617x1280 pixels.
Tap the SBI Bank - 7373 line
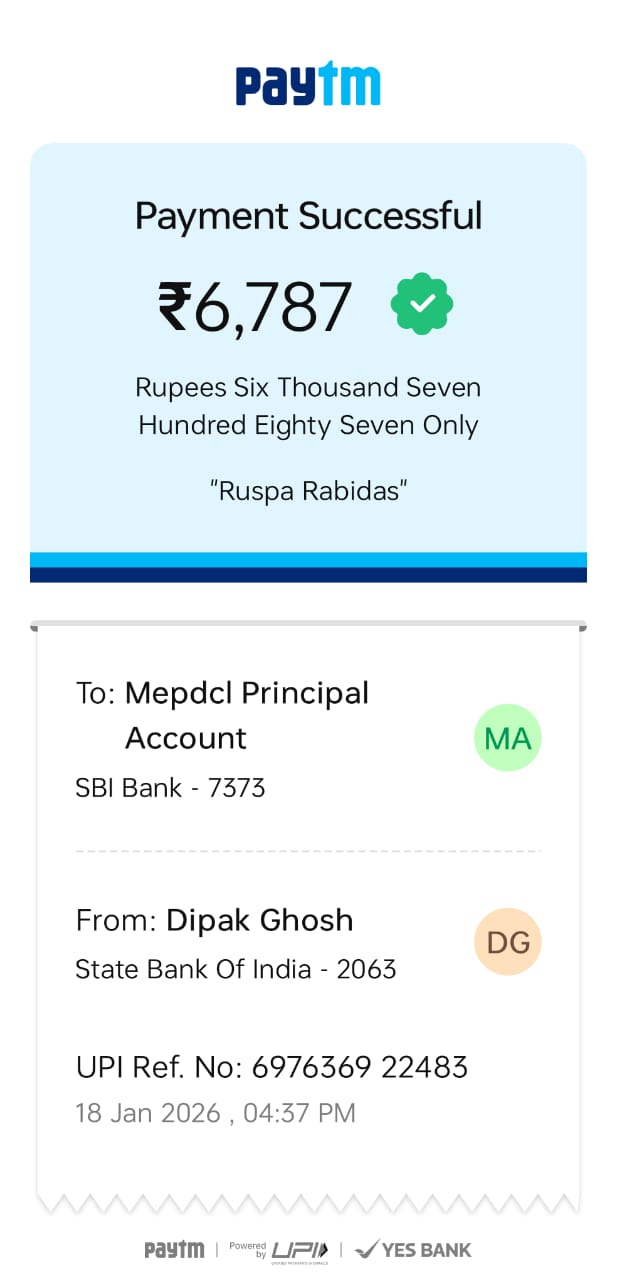[x=170, y=788]
